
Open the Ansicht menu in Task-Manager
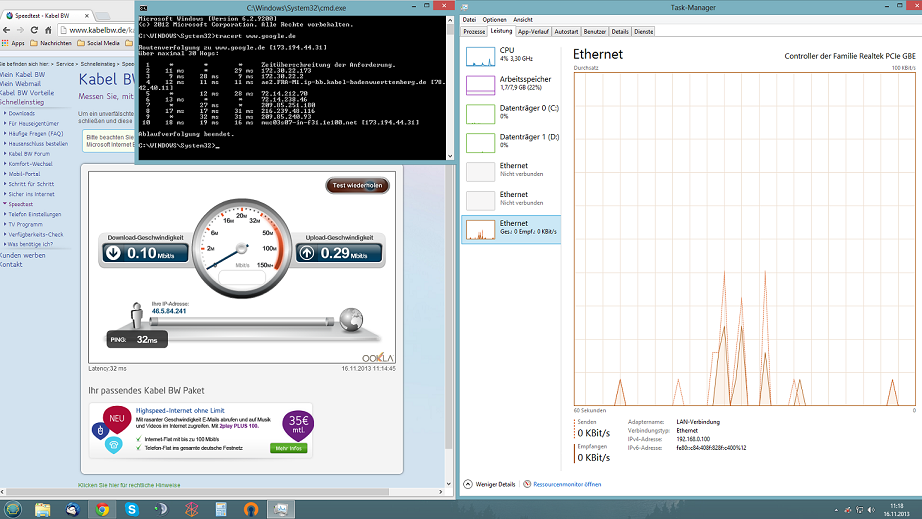pos(523,19)
